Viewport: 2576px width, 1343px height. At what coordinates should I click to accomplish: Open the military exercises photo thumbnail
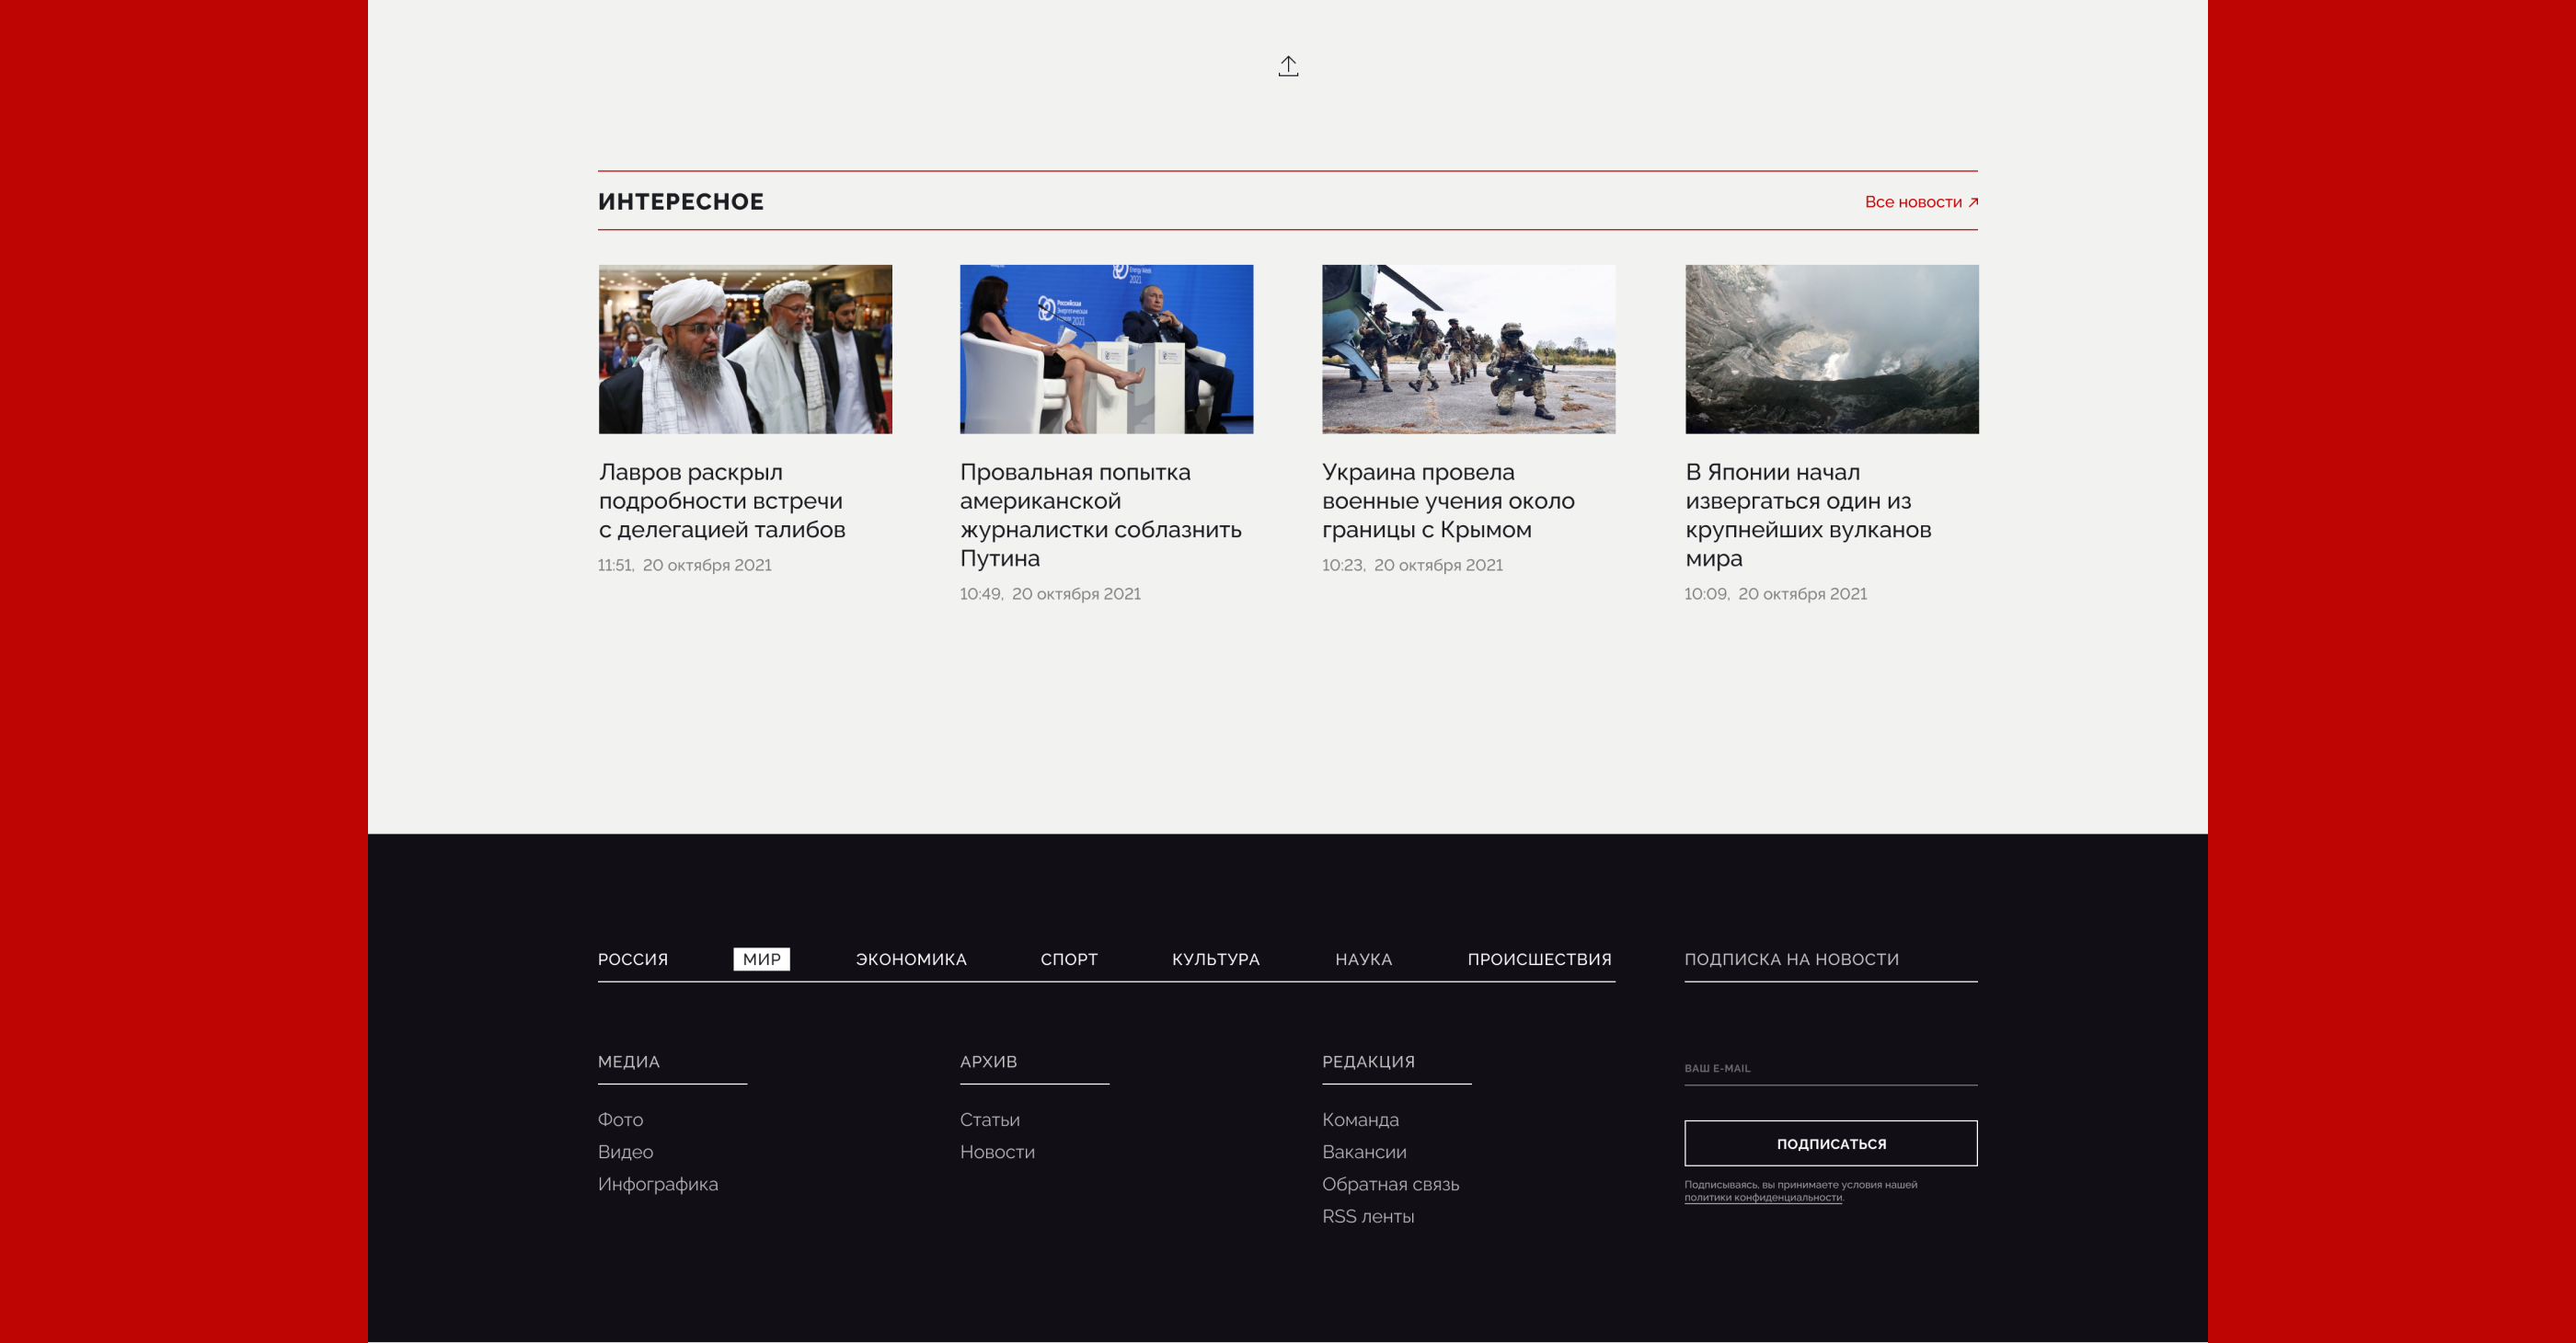(1468, 349)
